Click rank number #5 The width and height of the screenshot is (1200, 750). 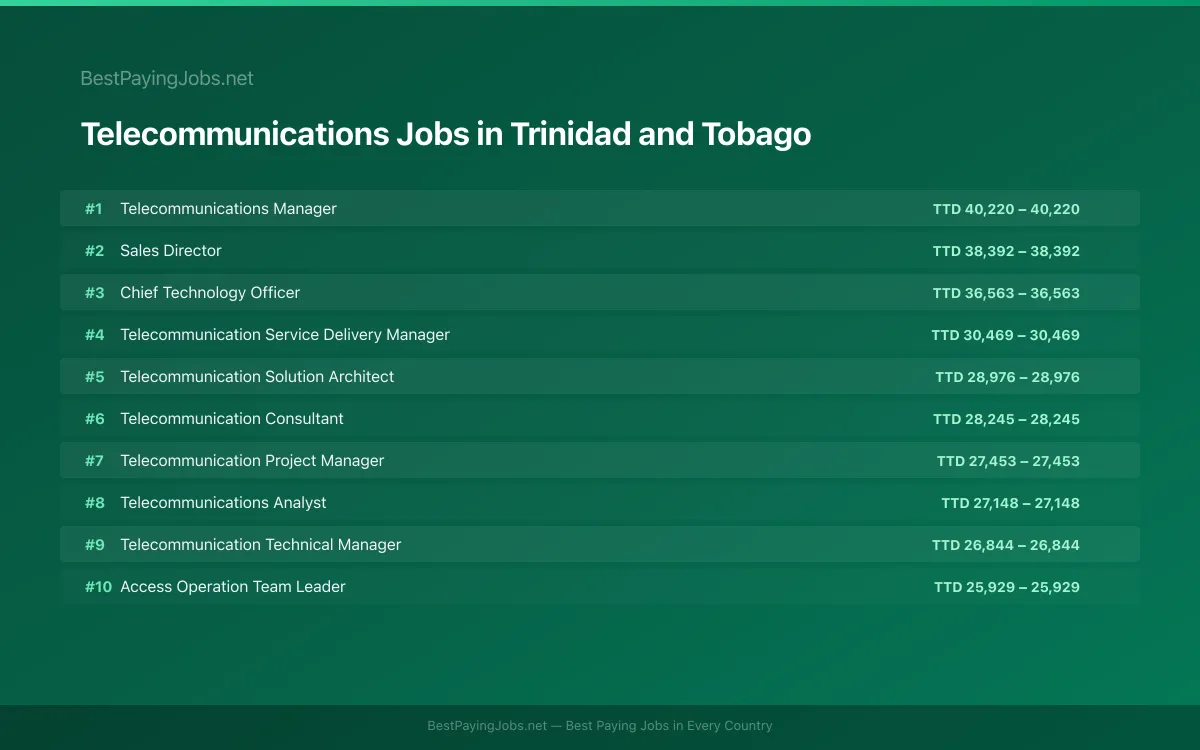pos(94,377)
